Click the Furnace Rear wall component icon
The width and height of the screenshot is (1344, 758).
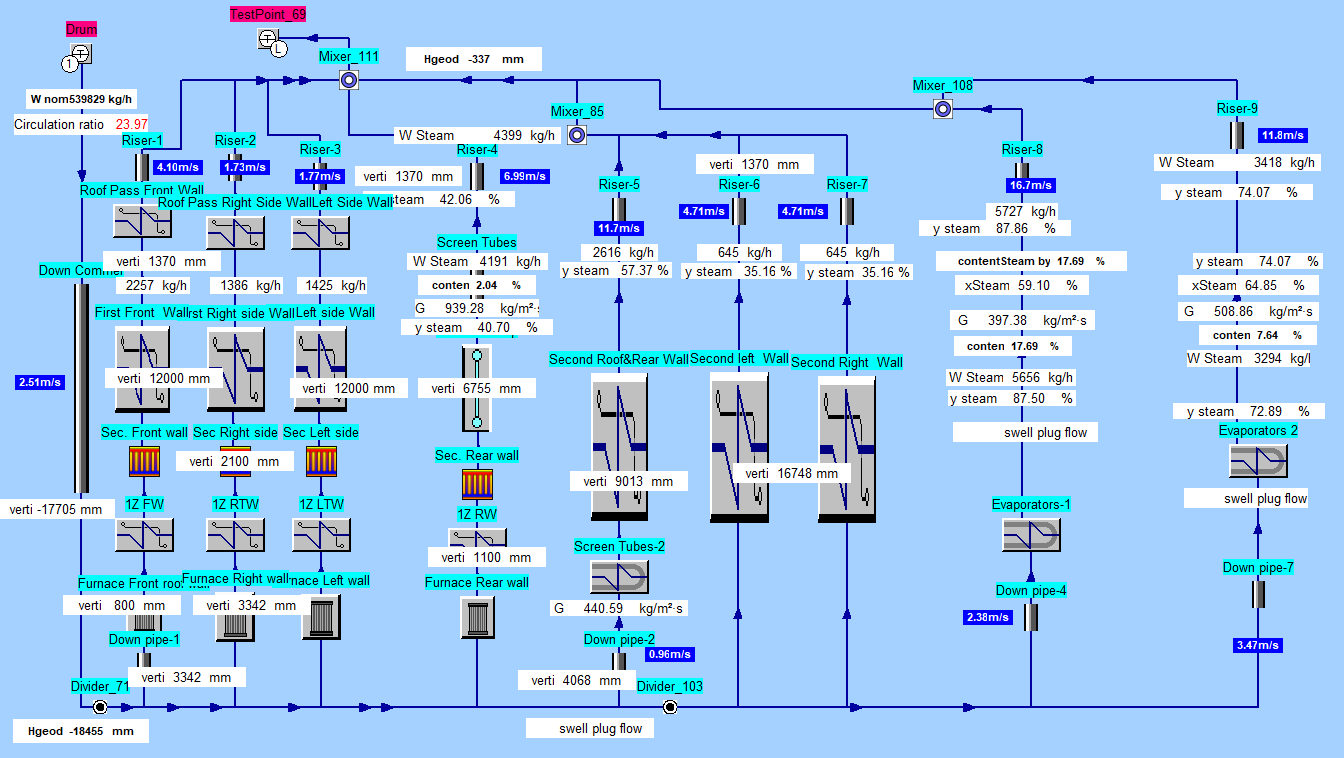477,617
